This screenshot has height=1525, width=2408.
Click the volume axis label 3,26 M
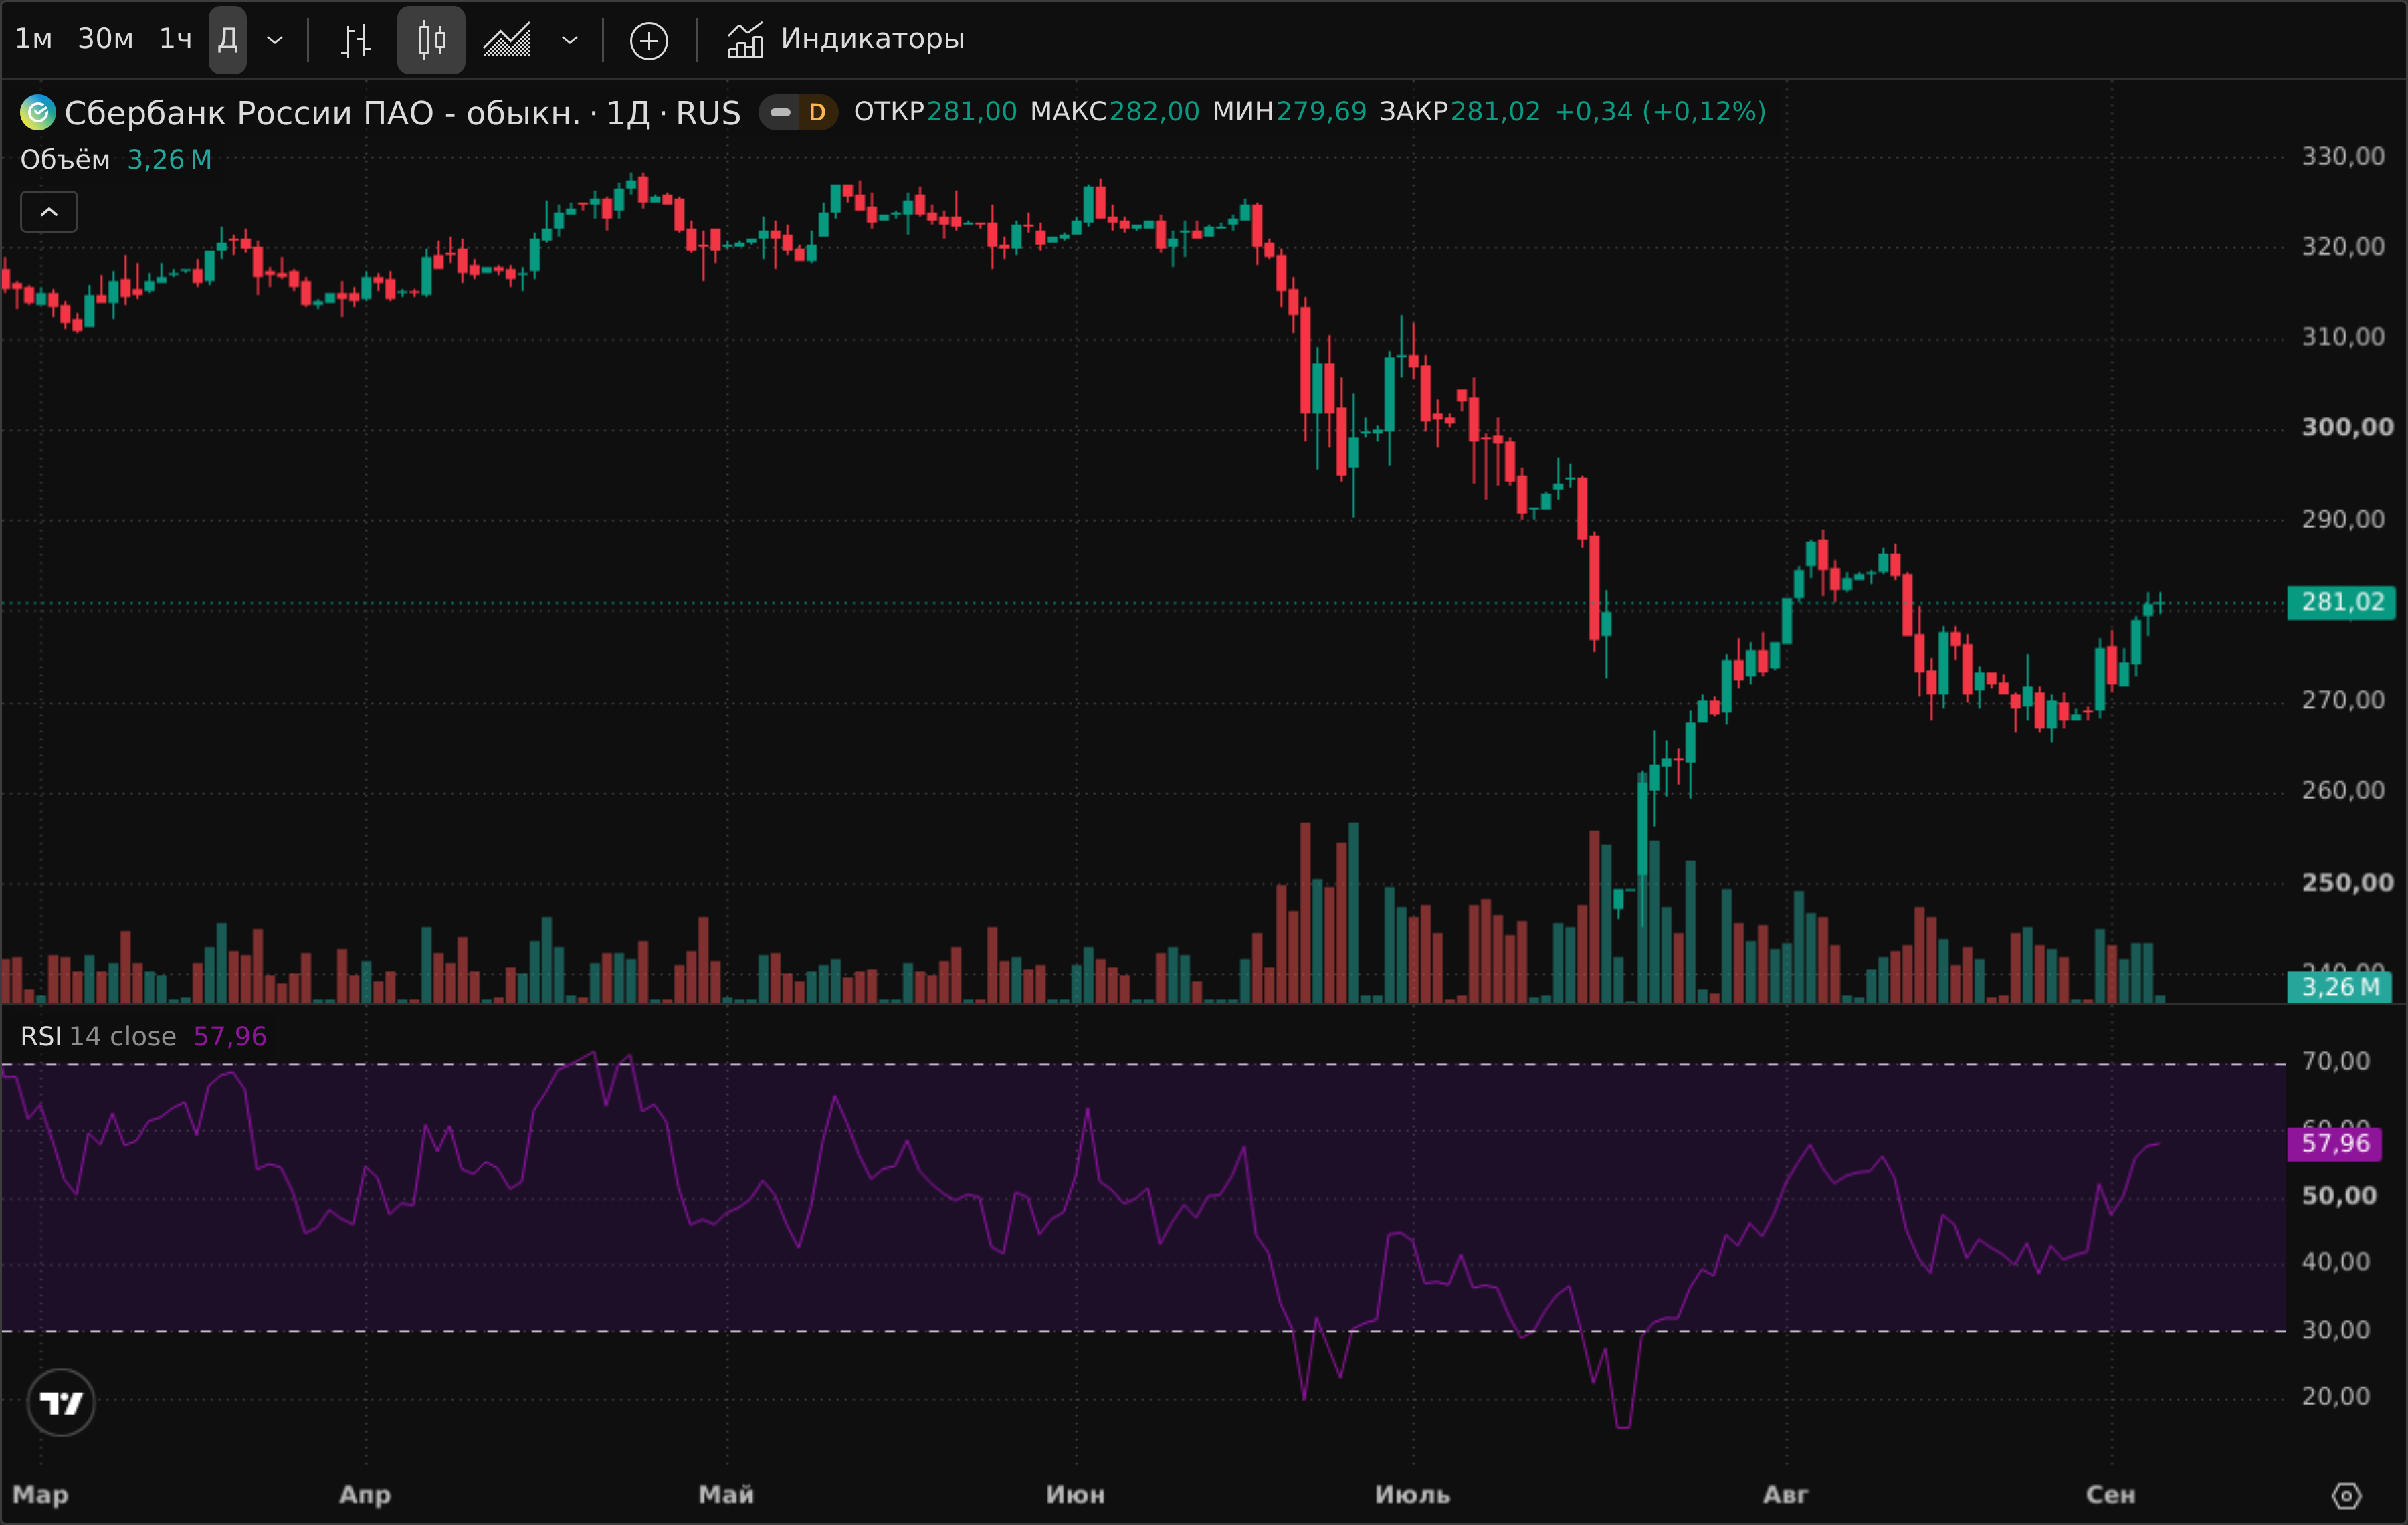2341,987
